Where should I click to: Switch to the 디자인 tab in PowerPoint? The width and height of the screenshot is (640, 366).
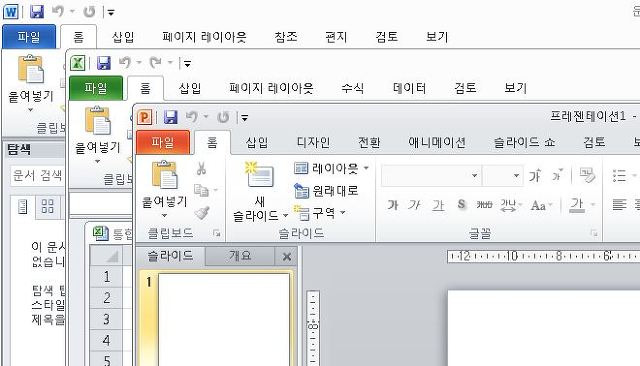[313, 142]
